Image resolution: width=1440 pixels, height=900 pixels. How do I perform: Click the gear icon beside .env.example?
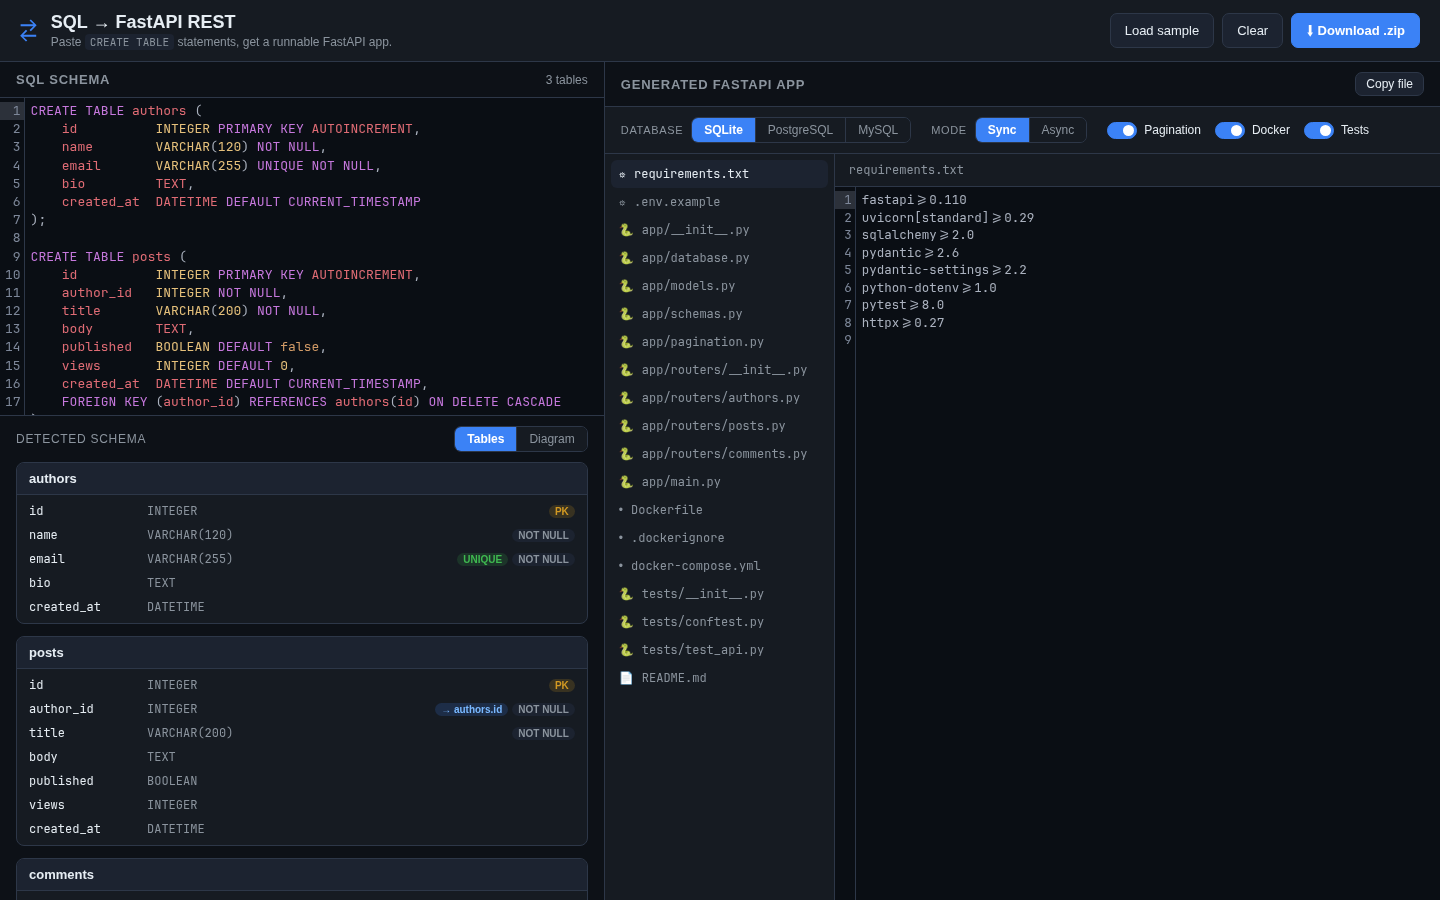click(x=622, y=202)
